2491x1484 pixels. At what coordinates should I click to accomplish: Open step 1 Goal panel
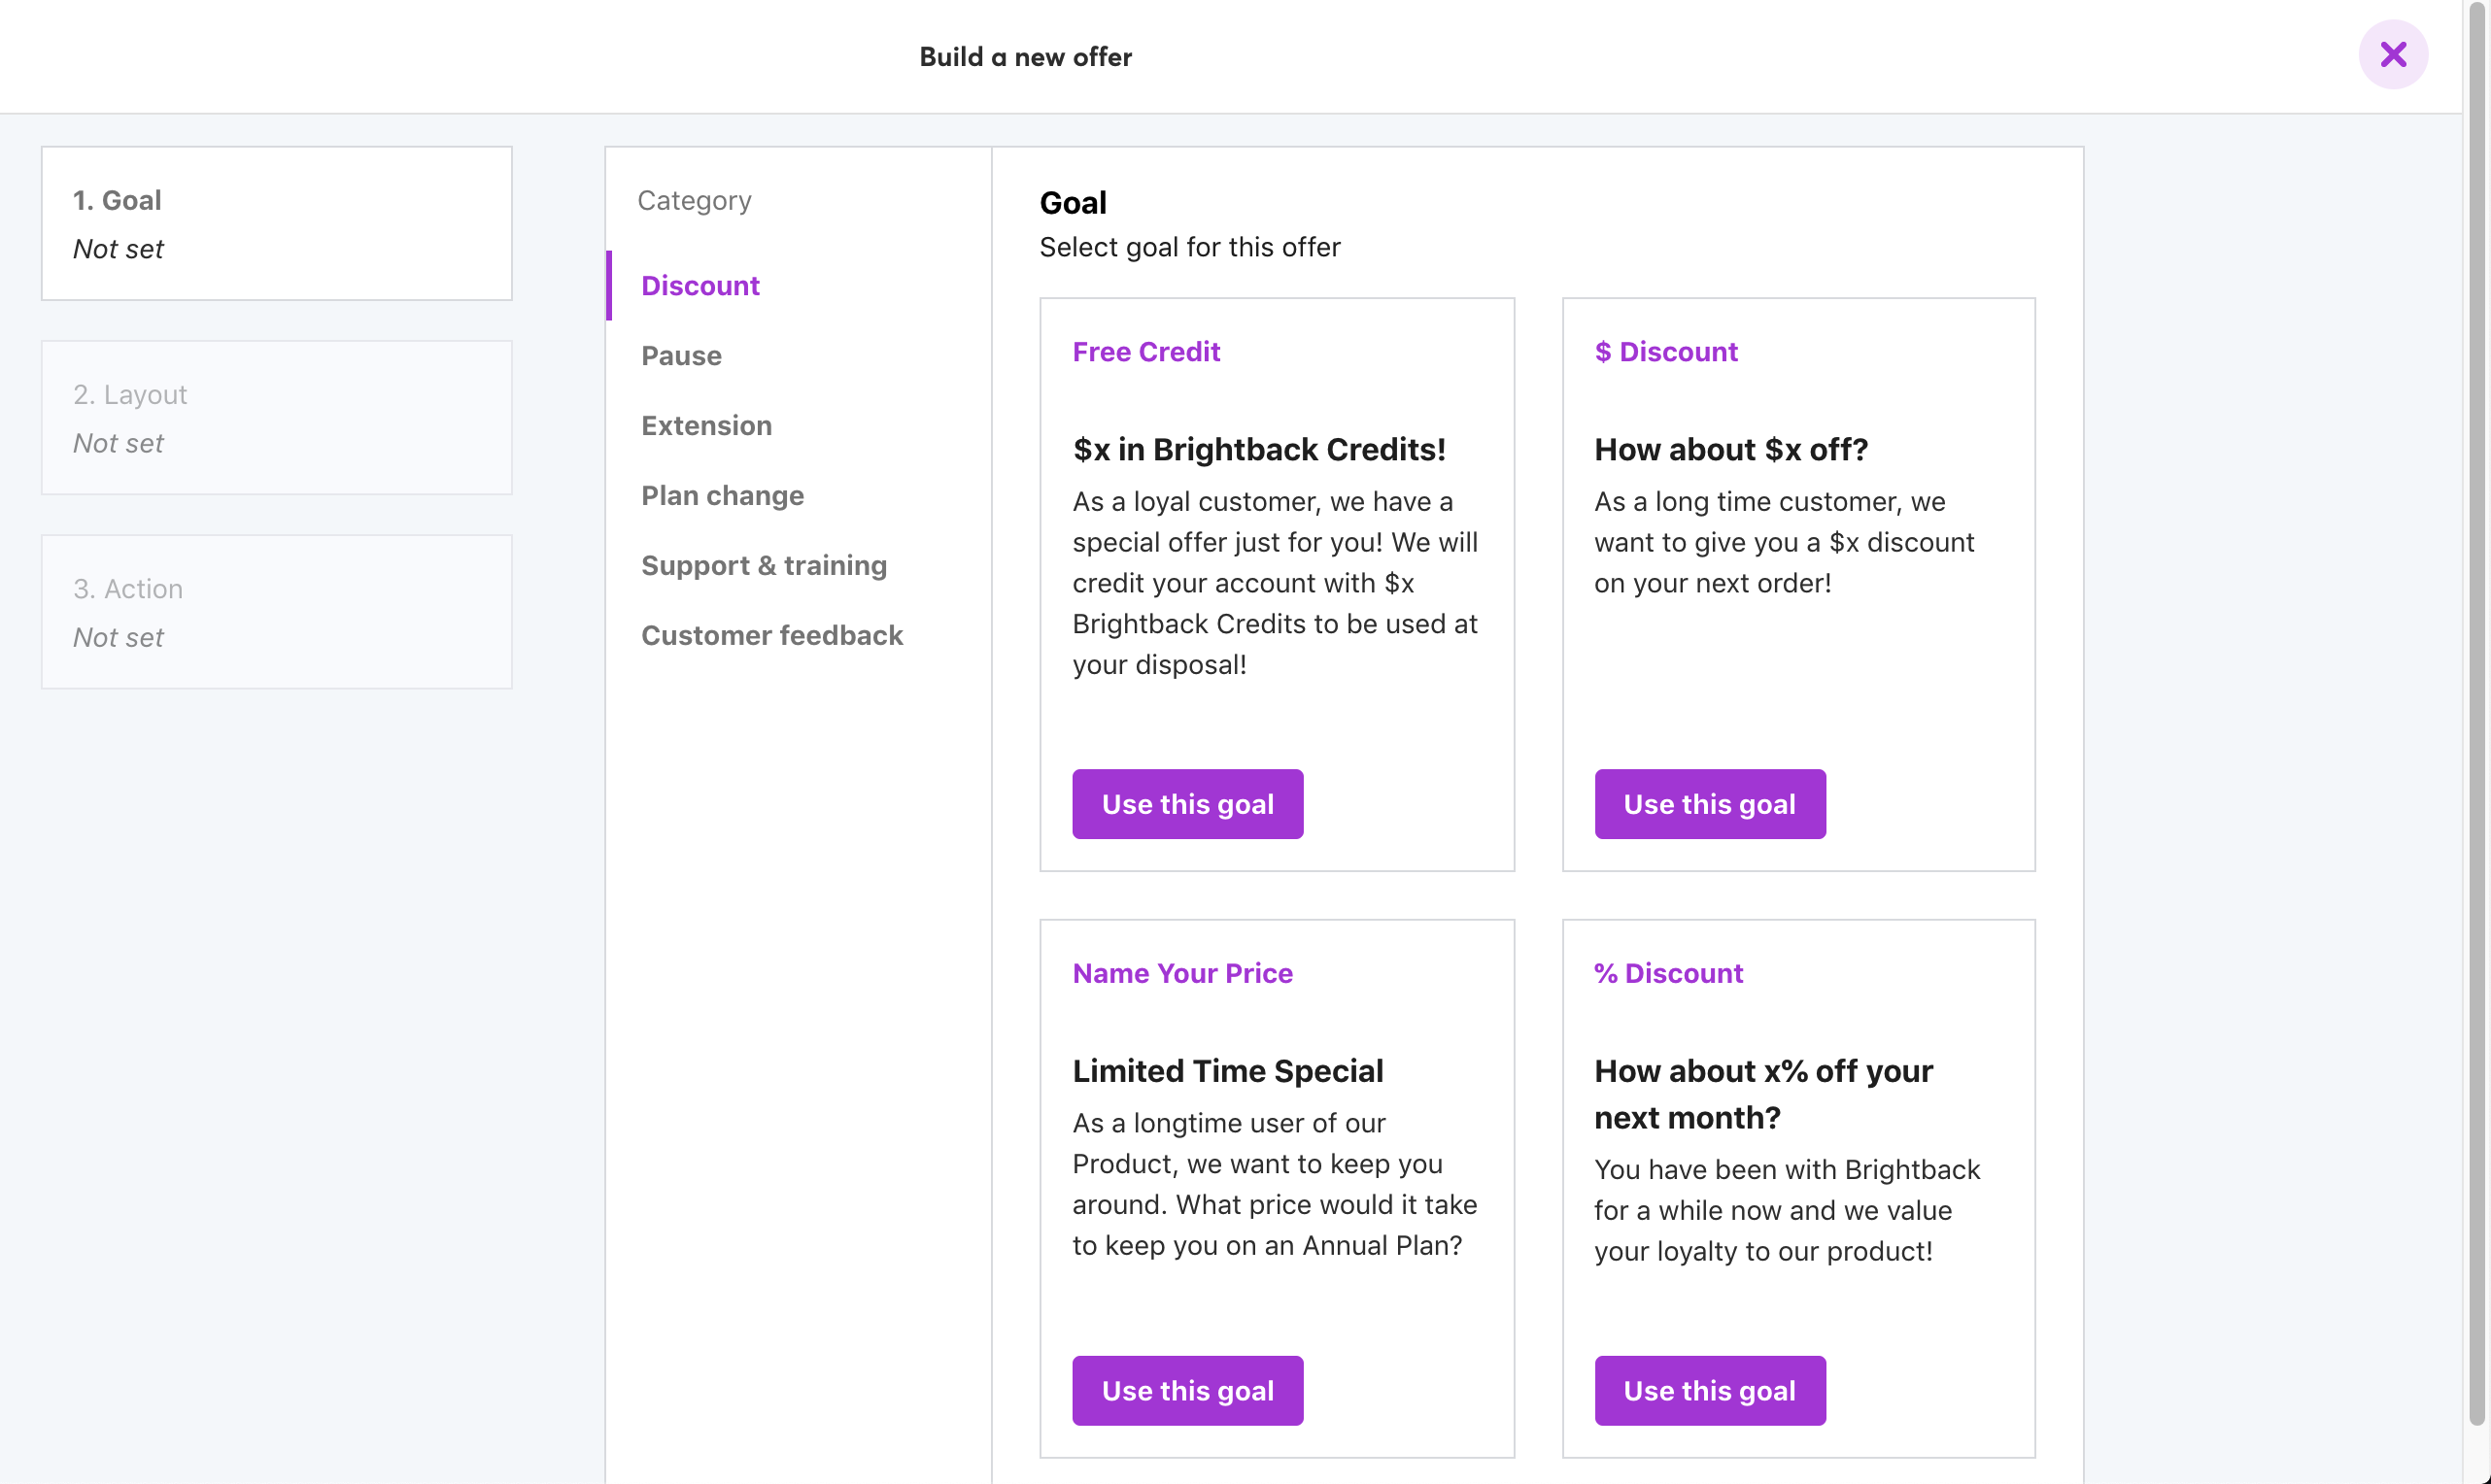coord(276,224)
